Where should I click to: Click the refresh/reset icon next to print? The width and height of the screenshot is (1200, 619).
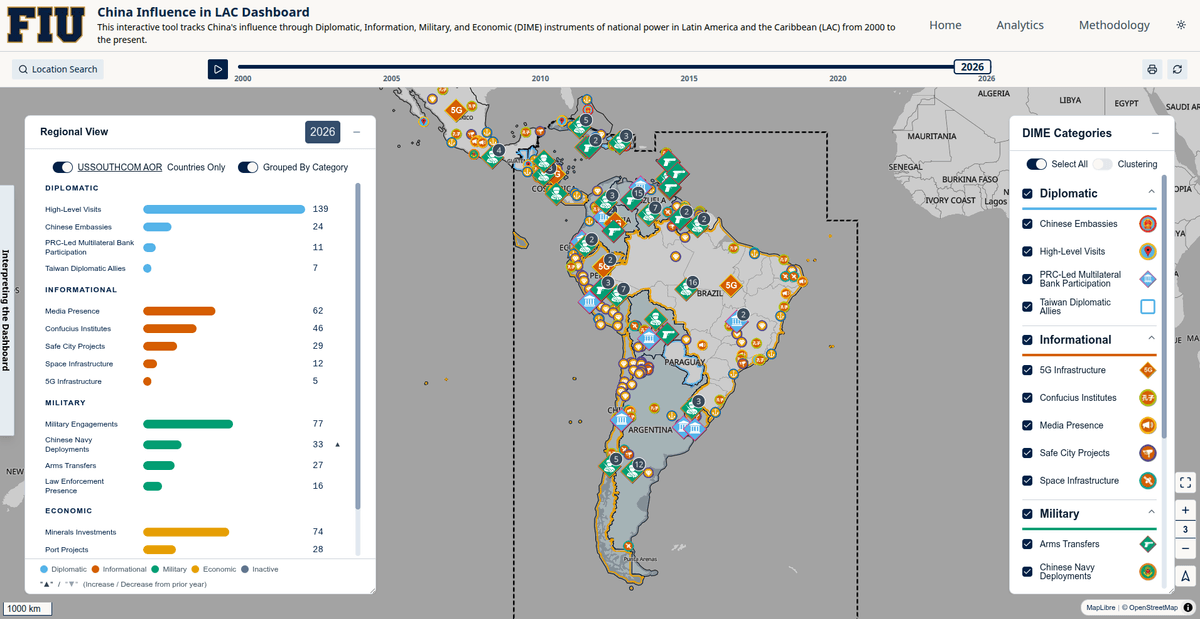coord(1178,69)
